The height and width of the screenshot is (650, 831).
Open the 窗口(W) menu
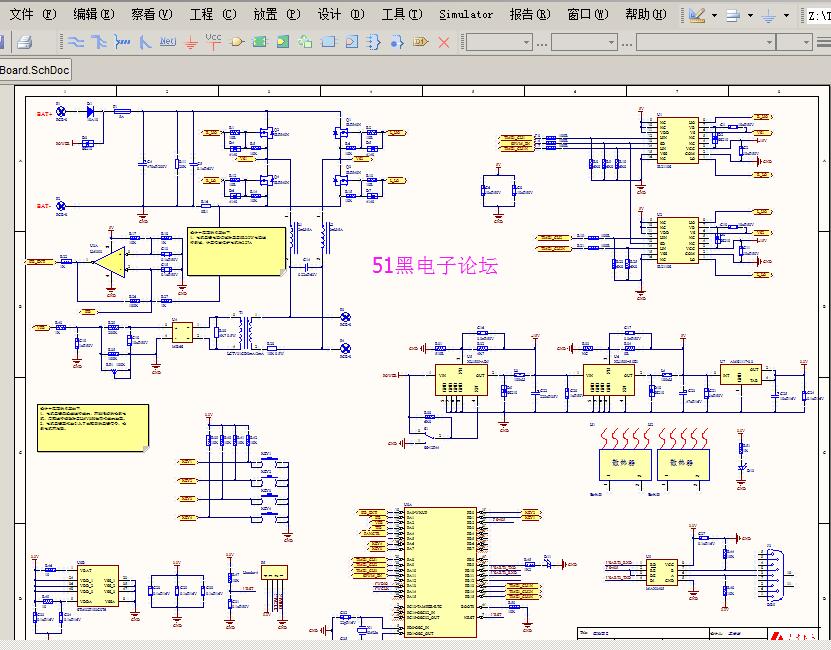point(588,14)
